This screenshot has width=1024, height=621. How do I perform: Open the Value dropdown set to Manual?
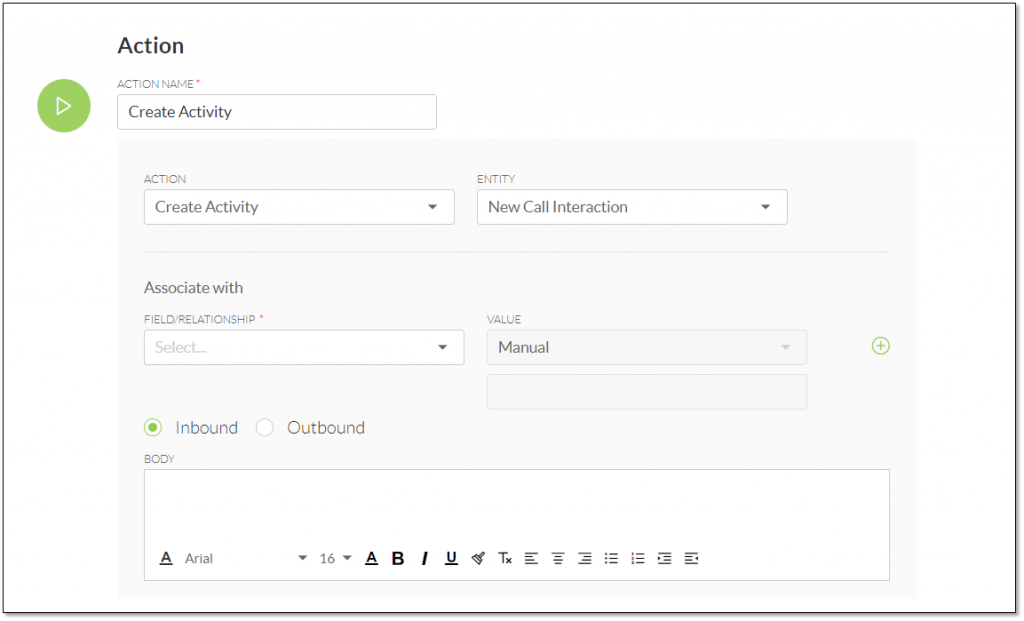(x=647, y=347)
